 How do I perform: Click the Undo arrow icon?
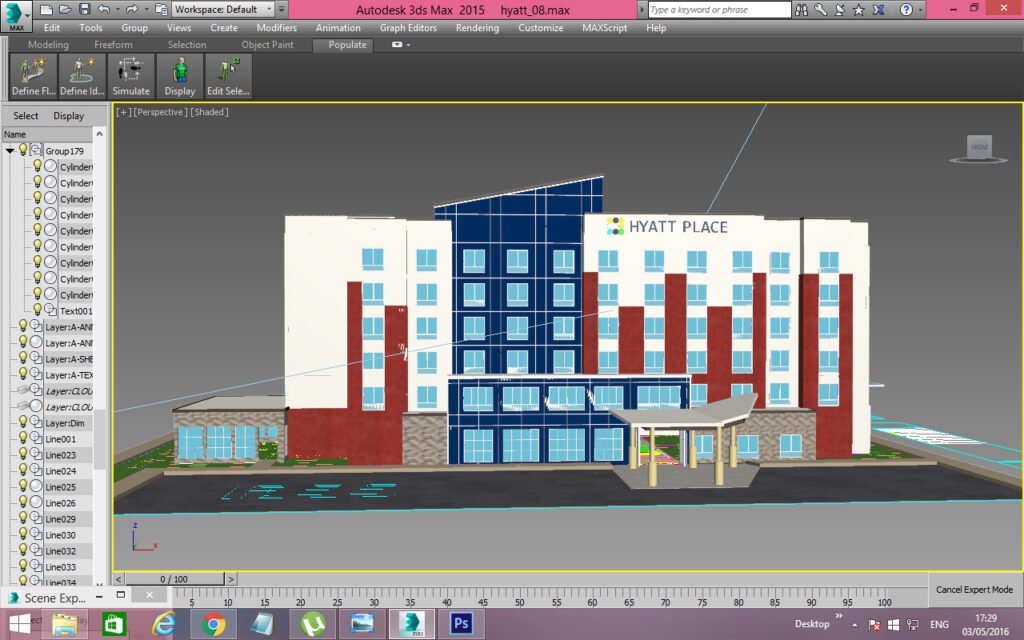click(104, 9)
